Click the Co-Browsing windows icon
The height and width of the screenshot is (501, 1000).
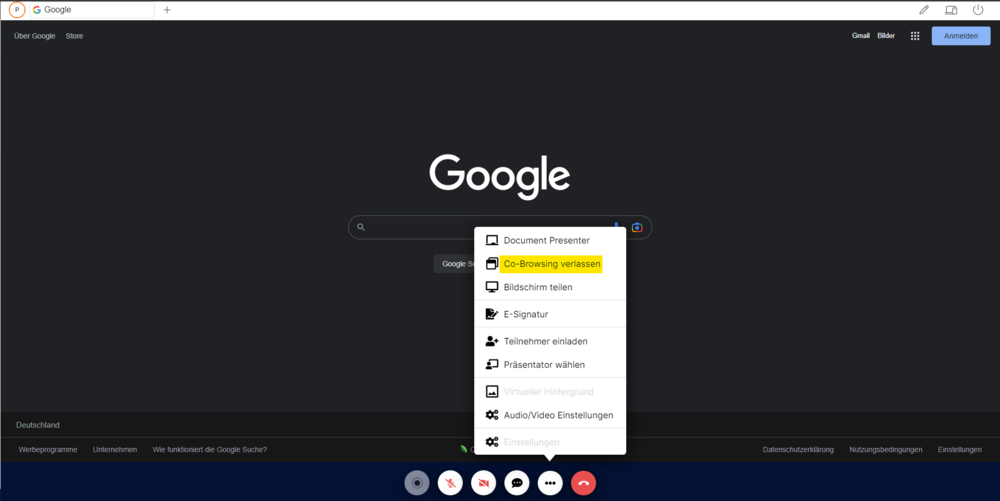[492, 264]
